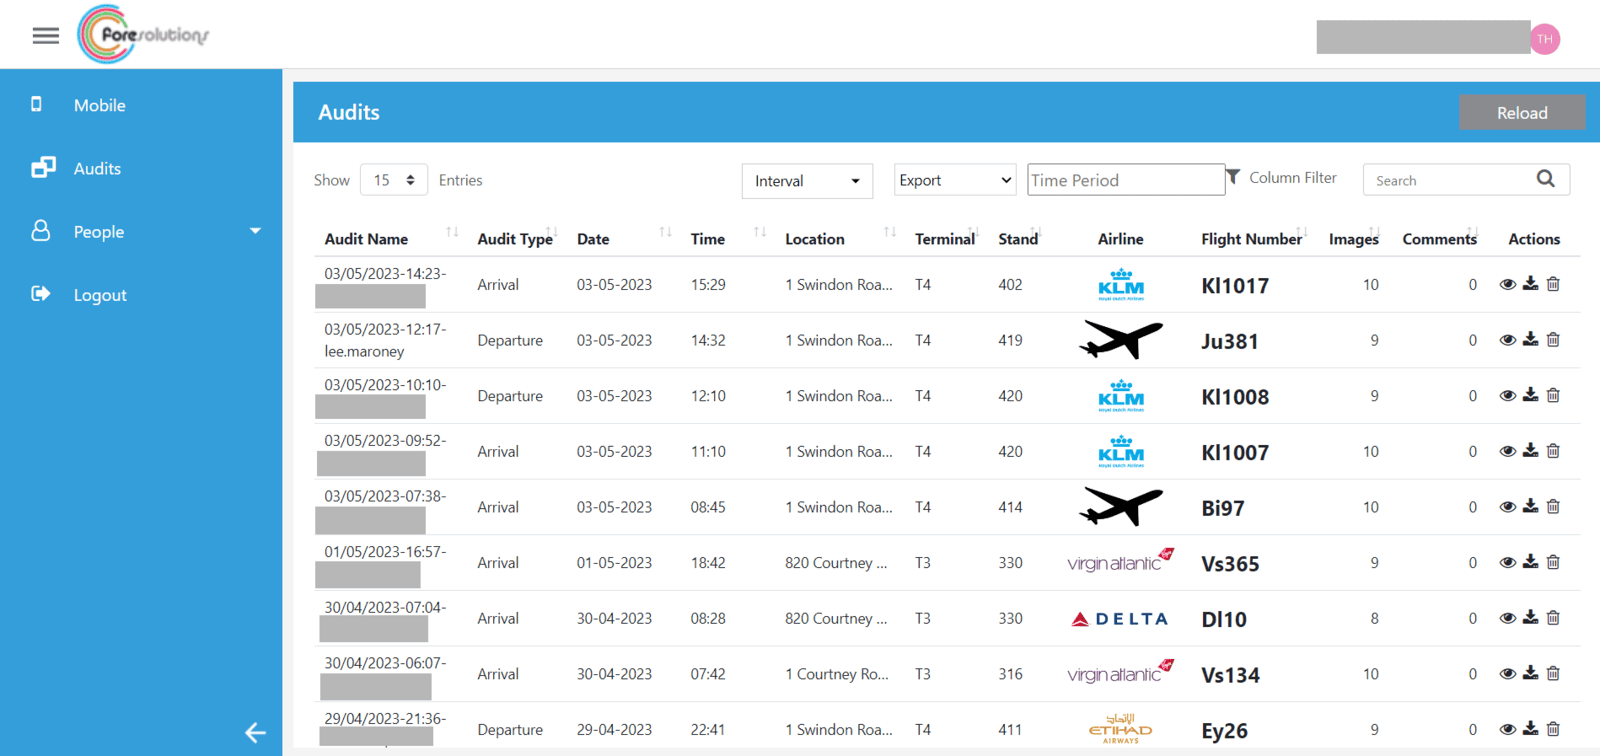The width and height of the screenshot is (1600, 756).
Task: Focus the Time Period input field
Action: [x=1125, y=180]
